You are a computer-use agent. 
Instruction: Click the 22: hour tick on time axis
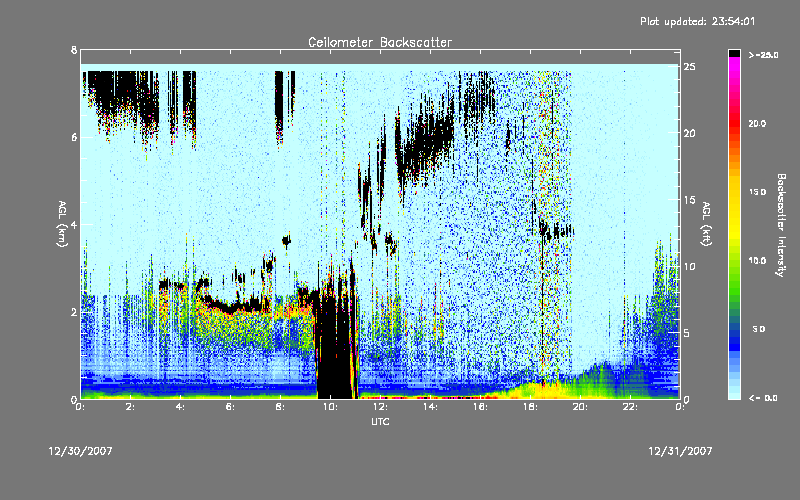pyautogui.click(x=630, y=407)
